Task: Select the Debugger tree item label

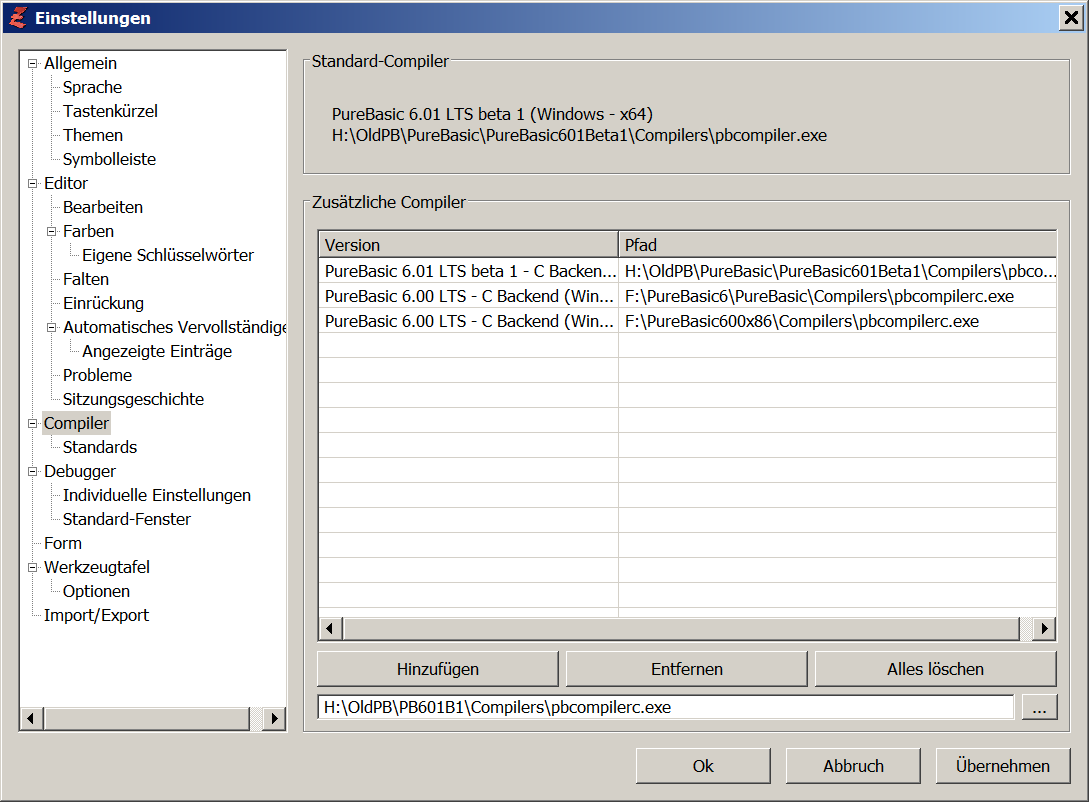Action: click(80, 471)
